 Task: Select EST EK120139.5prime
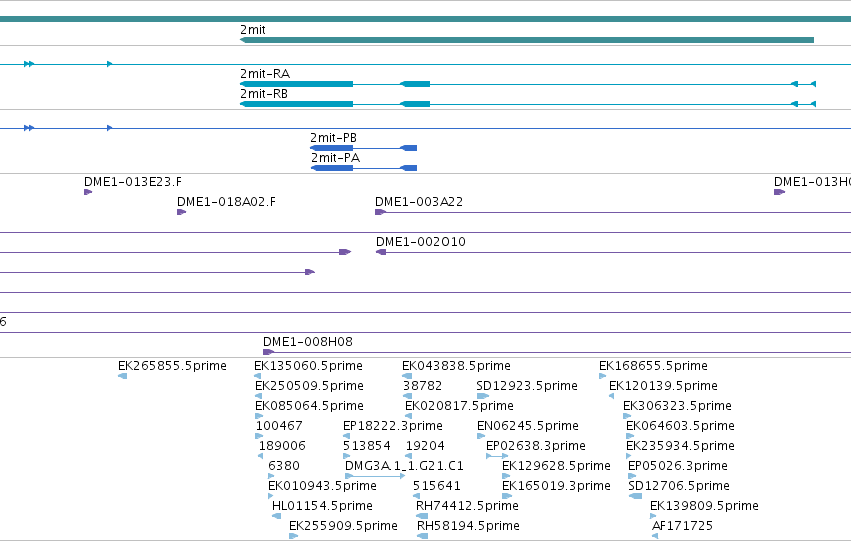click(x=663, y=386)
